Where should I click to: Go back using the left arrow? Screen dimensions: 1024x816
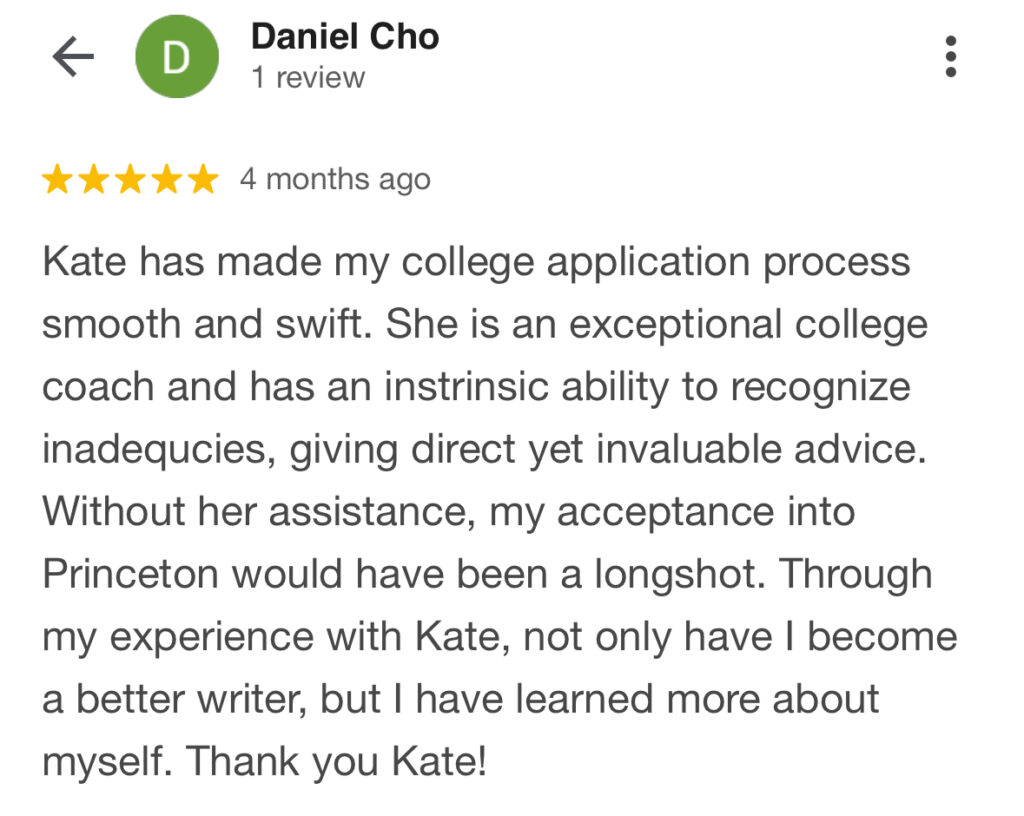[73, 57]
